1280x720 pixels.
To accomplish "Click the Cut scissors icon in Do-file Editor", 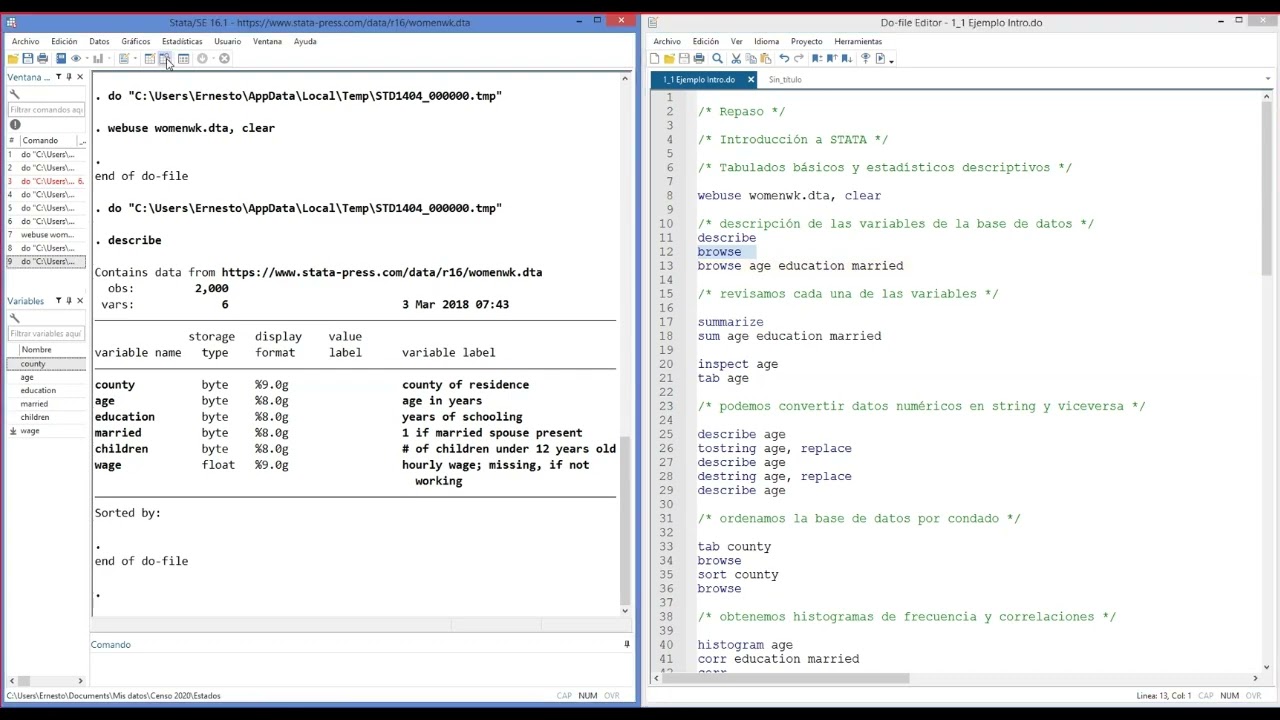I will coord(736,58).
